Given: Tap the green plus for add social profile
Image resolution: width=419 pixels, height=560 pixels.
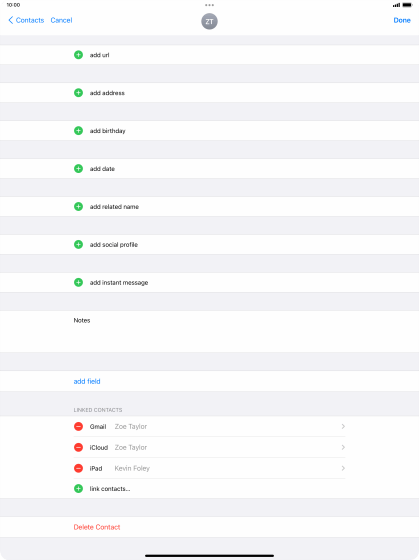Looking at the screenshot, I should pos(78,244).
